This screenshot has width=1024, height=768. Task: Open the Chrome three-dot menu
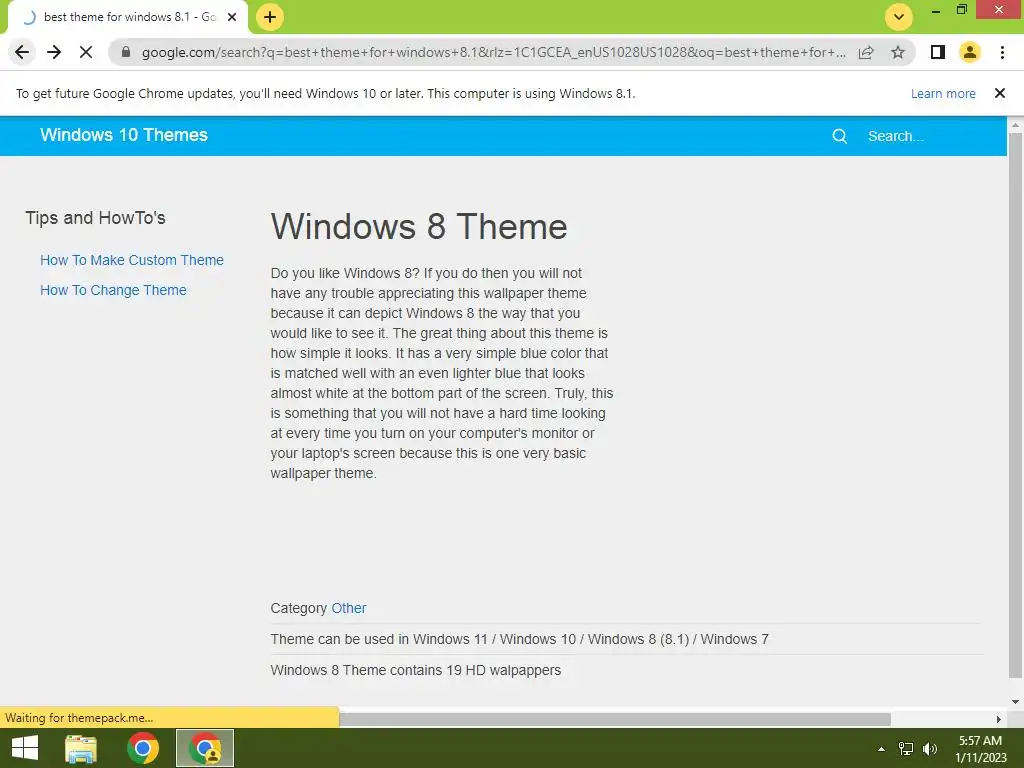pyautogui.click(x=1002, y=52)
